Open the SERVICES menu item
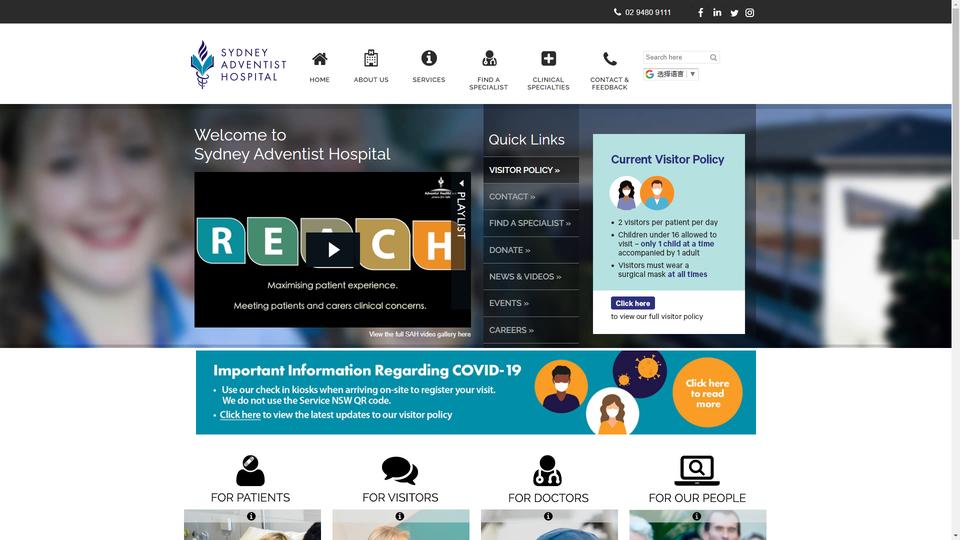Image resolution: width=960 pixels, height=540 pixels. [429, 80]
